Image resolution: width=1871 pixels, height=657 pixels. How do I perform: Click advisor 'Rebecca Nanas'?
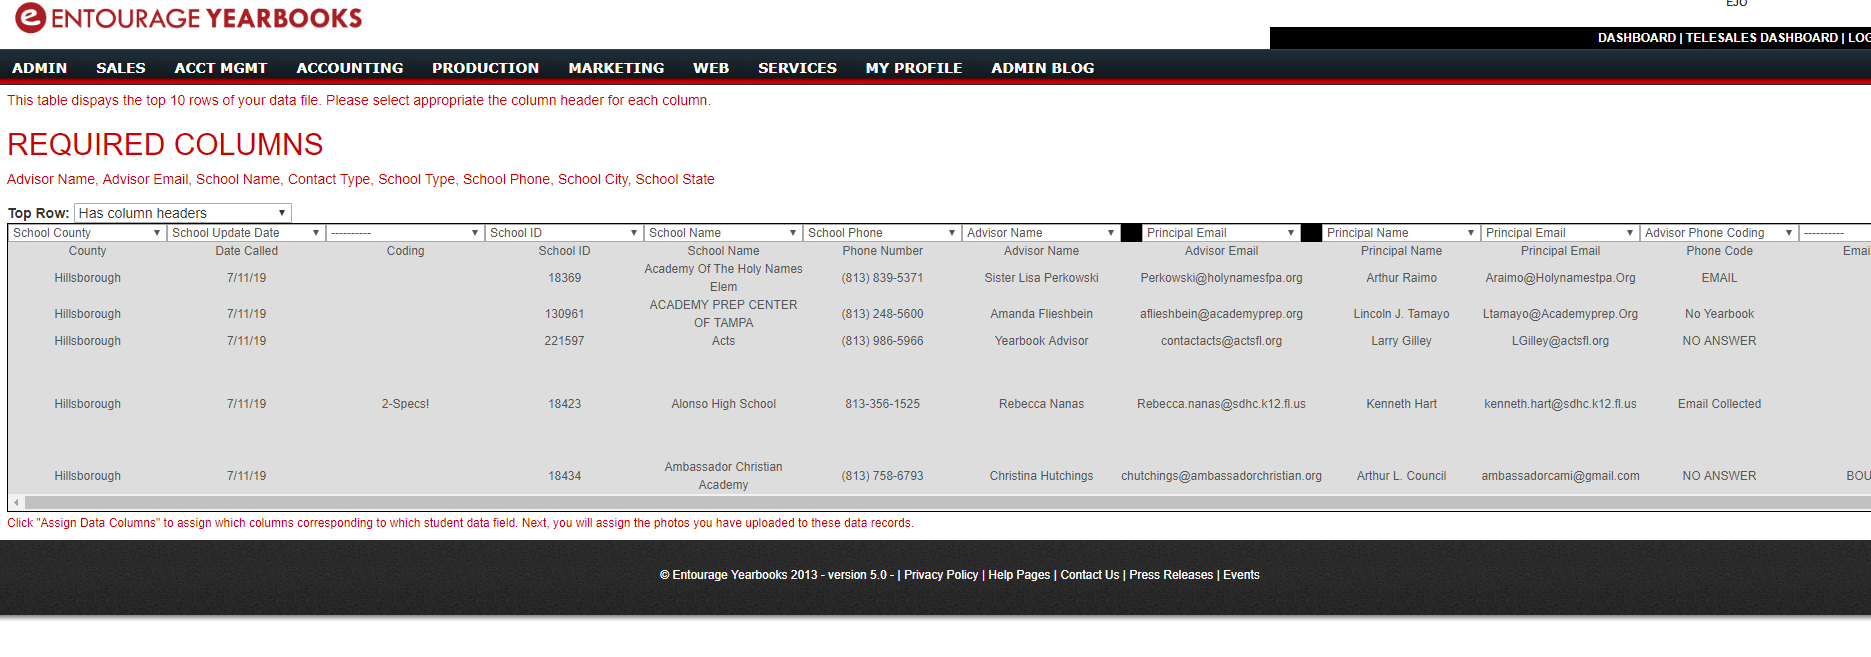point(1041,404)
